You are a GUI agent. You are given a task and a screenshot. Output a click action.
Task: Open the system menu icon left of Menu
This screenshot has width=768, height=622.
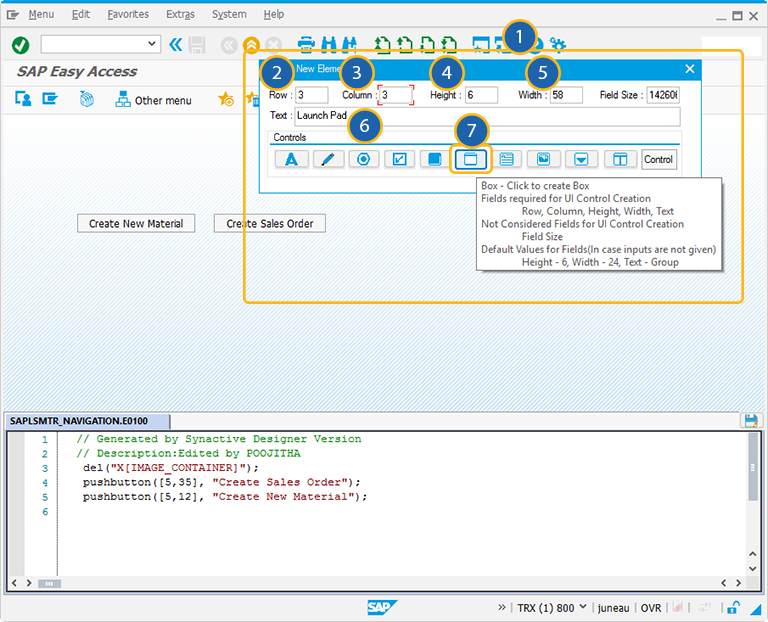pyautogui.click(x=13, y=15)
